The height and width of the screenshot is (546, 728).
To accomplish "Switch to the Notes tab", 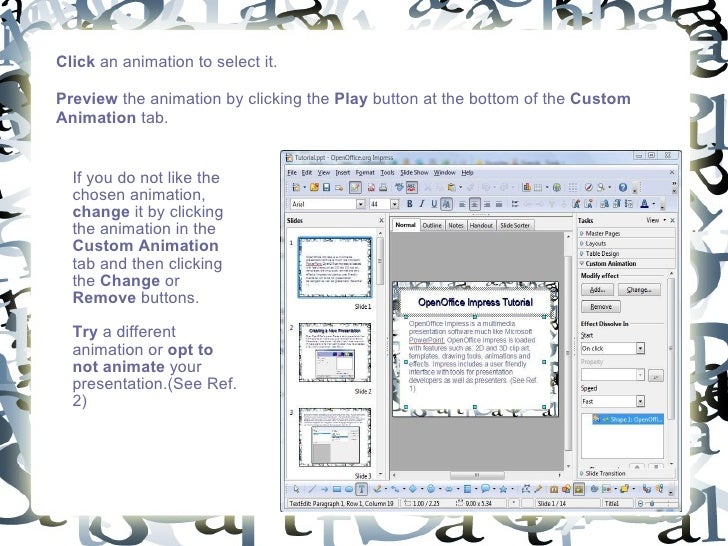I will coord(456,225).
